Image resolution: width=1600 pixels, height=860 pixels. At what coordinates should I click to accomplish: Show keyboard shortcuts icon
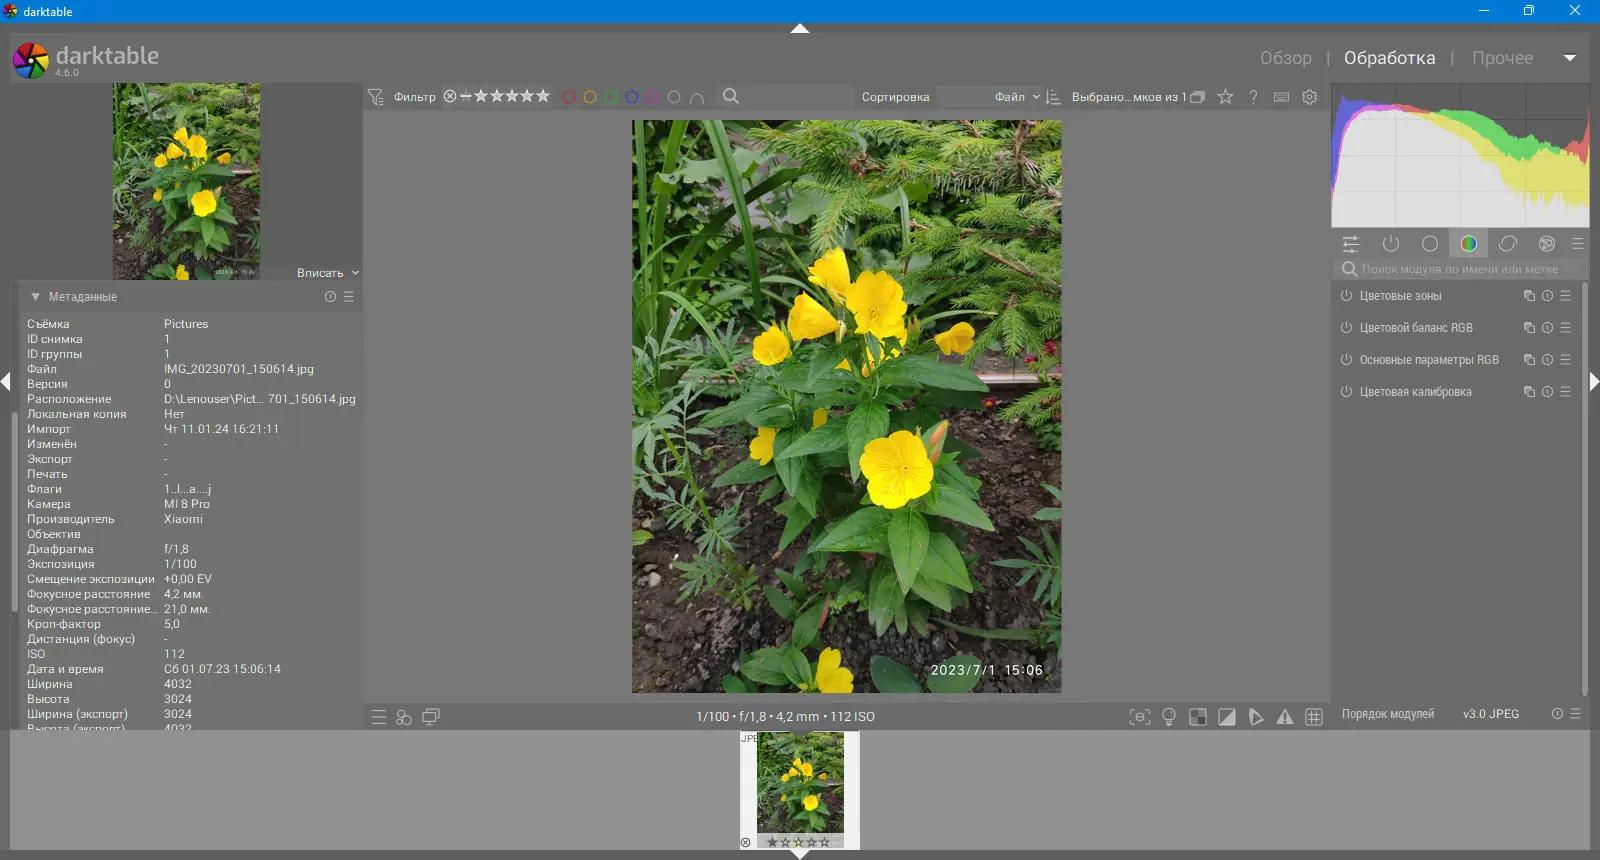[1281, 97]
